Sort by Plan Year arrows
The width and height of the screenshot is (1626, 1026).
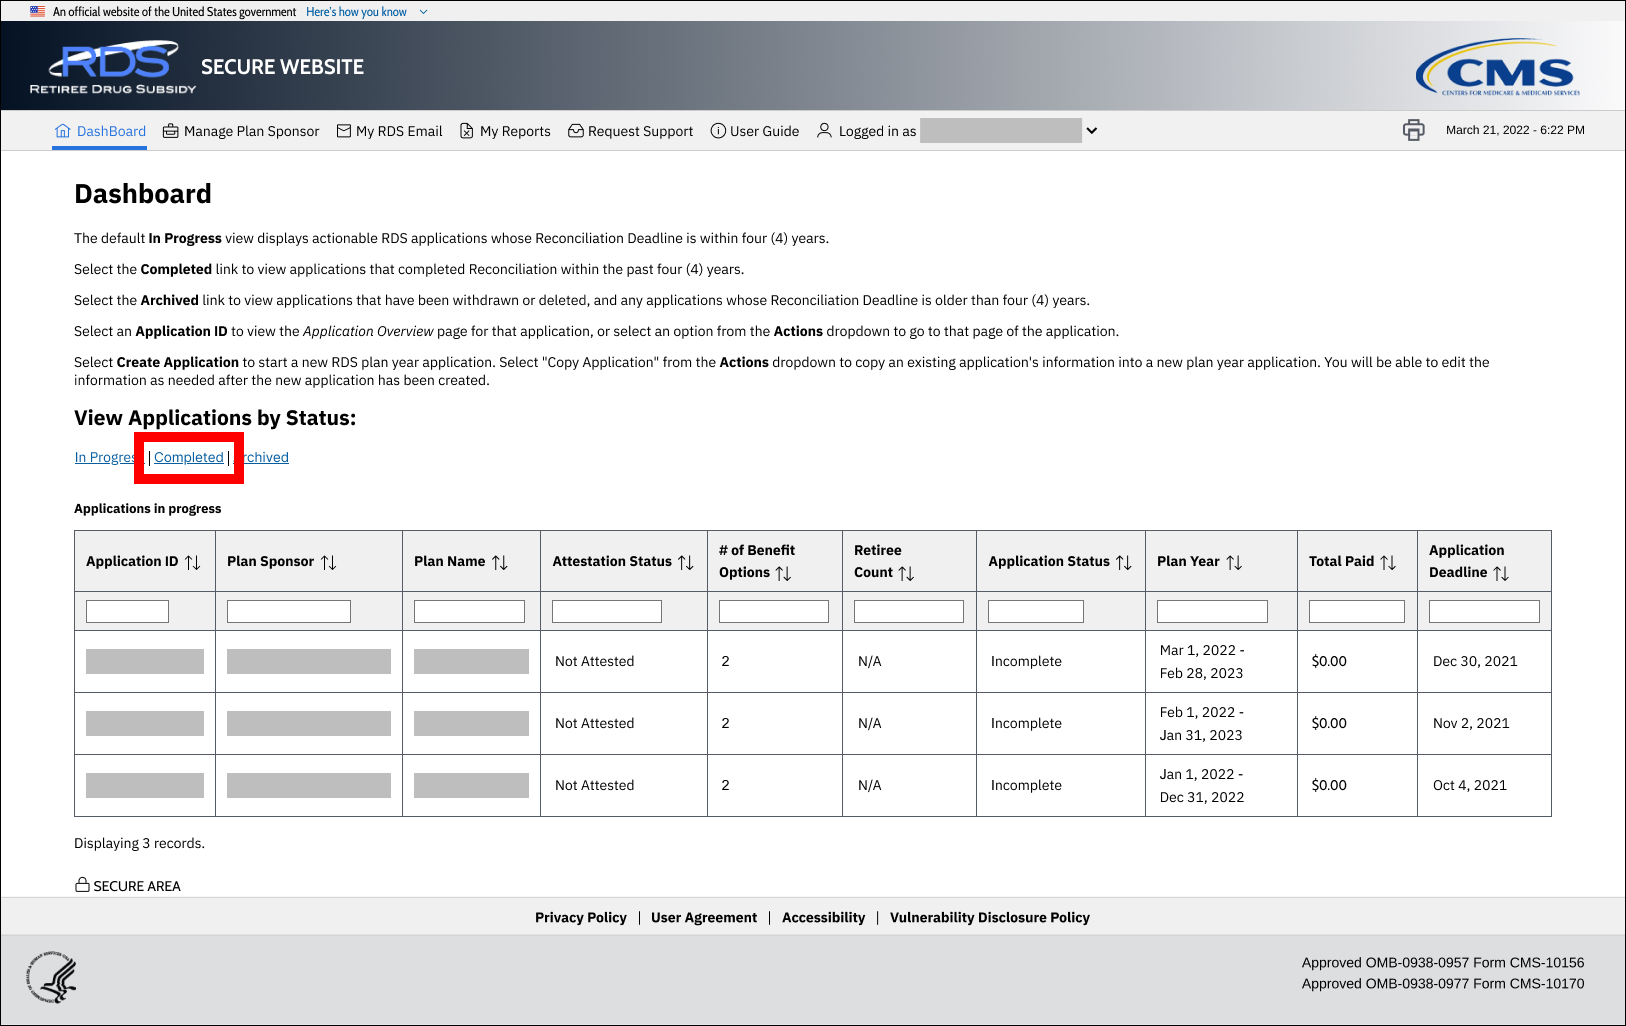pyautogui.click(x=1234, y=562)
